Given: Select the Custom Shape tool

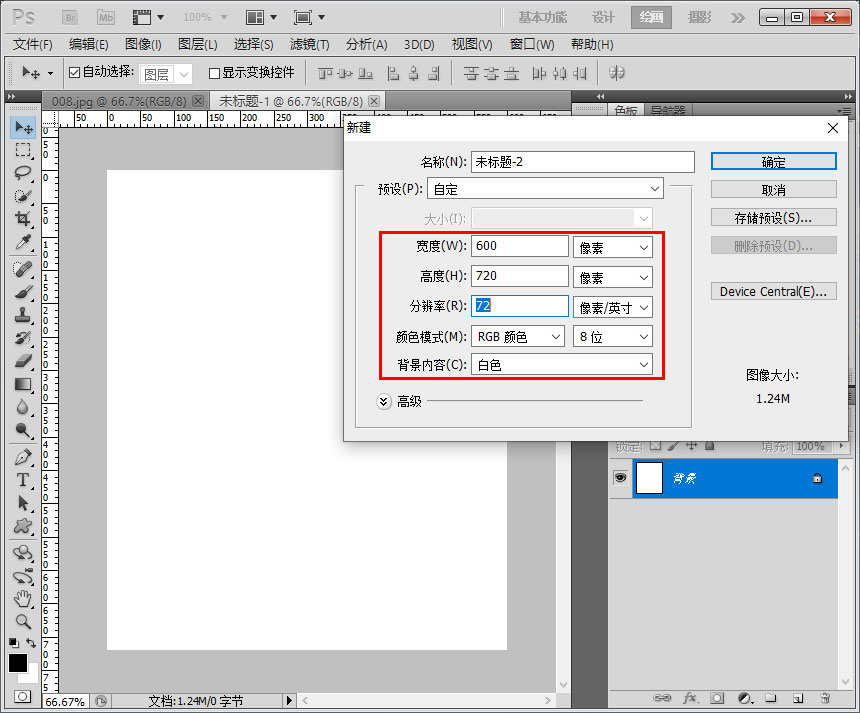Looking at the screenshot, I should point(23,526).
